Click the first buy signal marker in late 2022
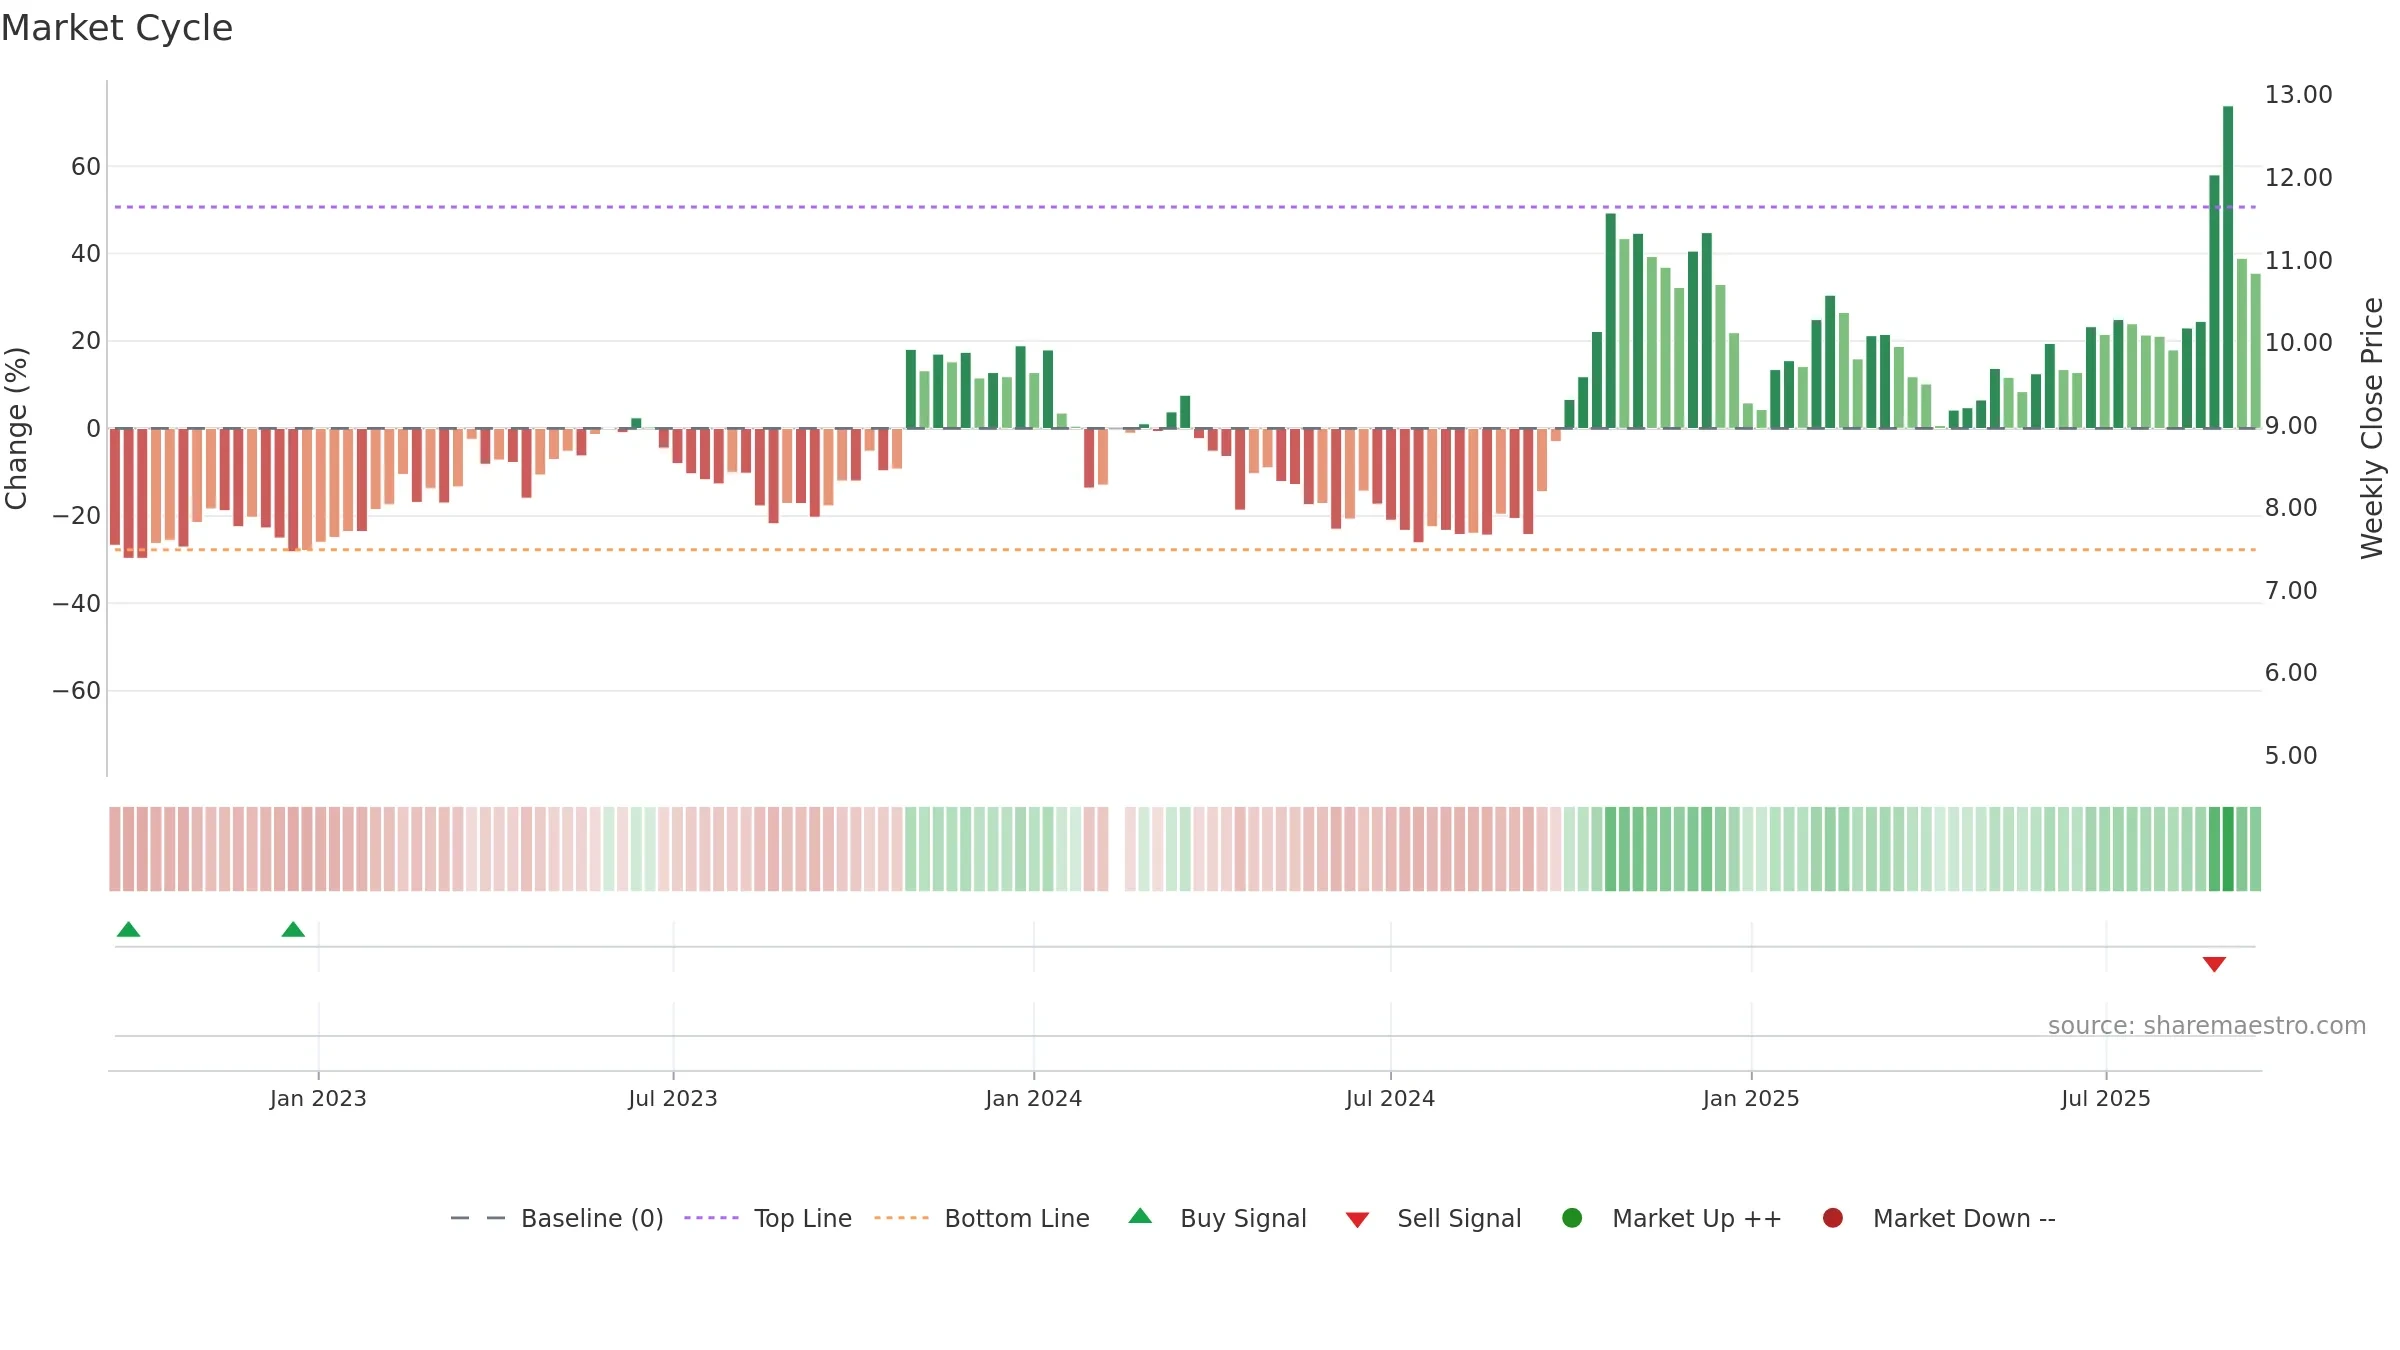This screenshot has width=2400, height=1350. click(128, 929)
